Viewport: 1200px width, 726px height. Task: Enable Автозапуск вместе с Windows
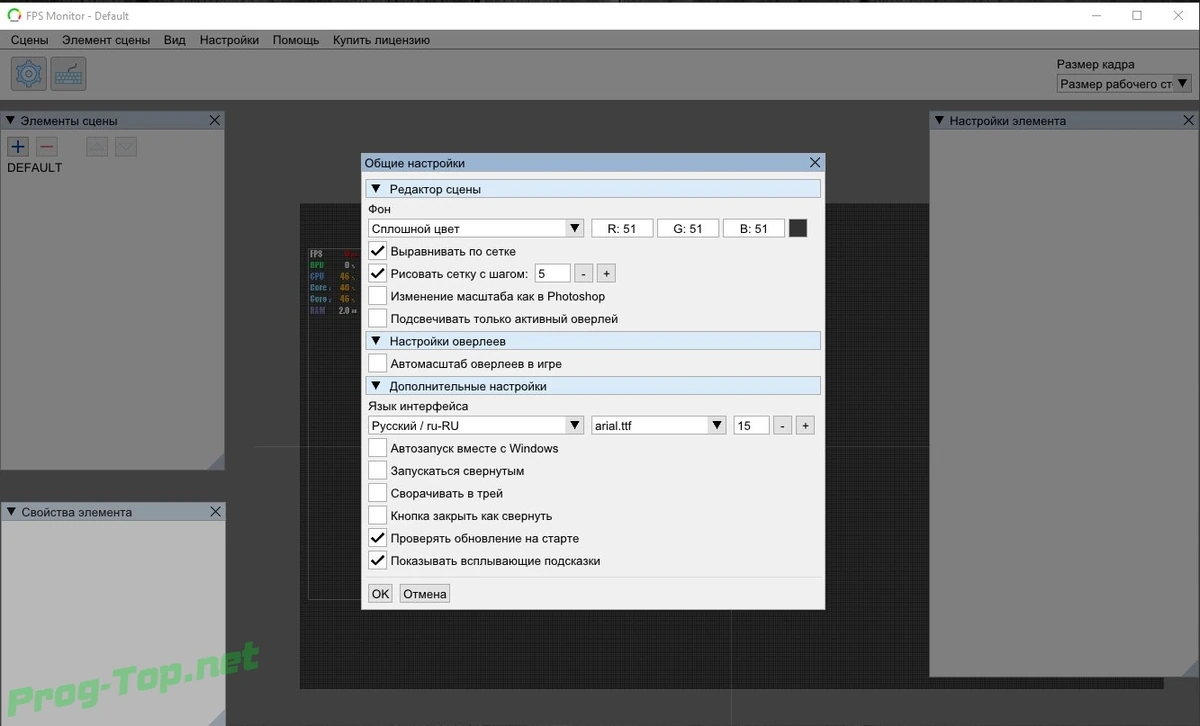[377, 448]
